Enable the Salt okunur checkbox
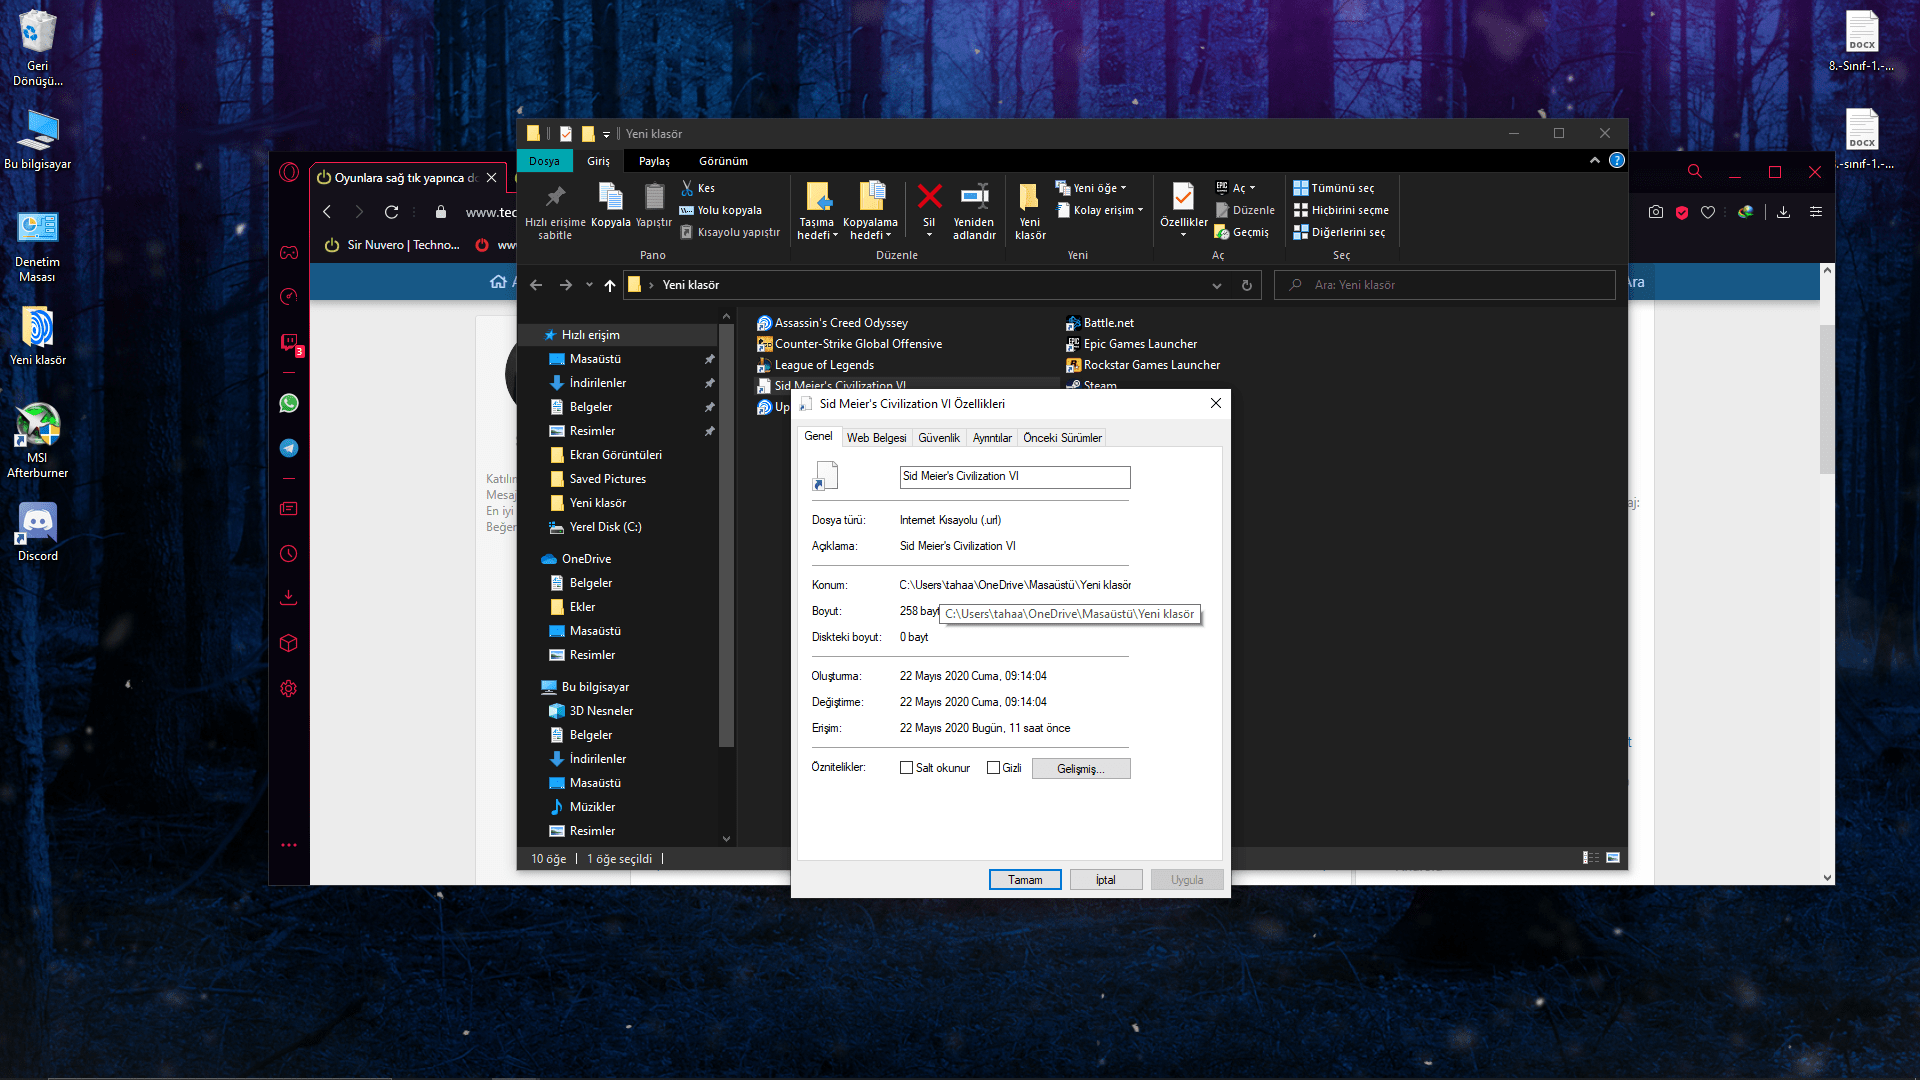The height and width of the screenshot is (1080, 1920). coord(906,768)
